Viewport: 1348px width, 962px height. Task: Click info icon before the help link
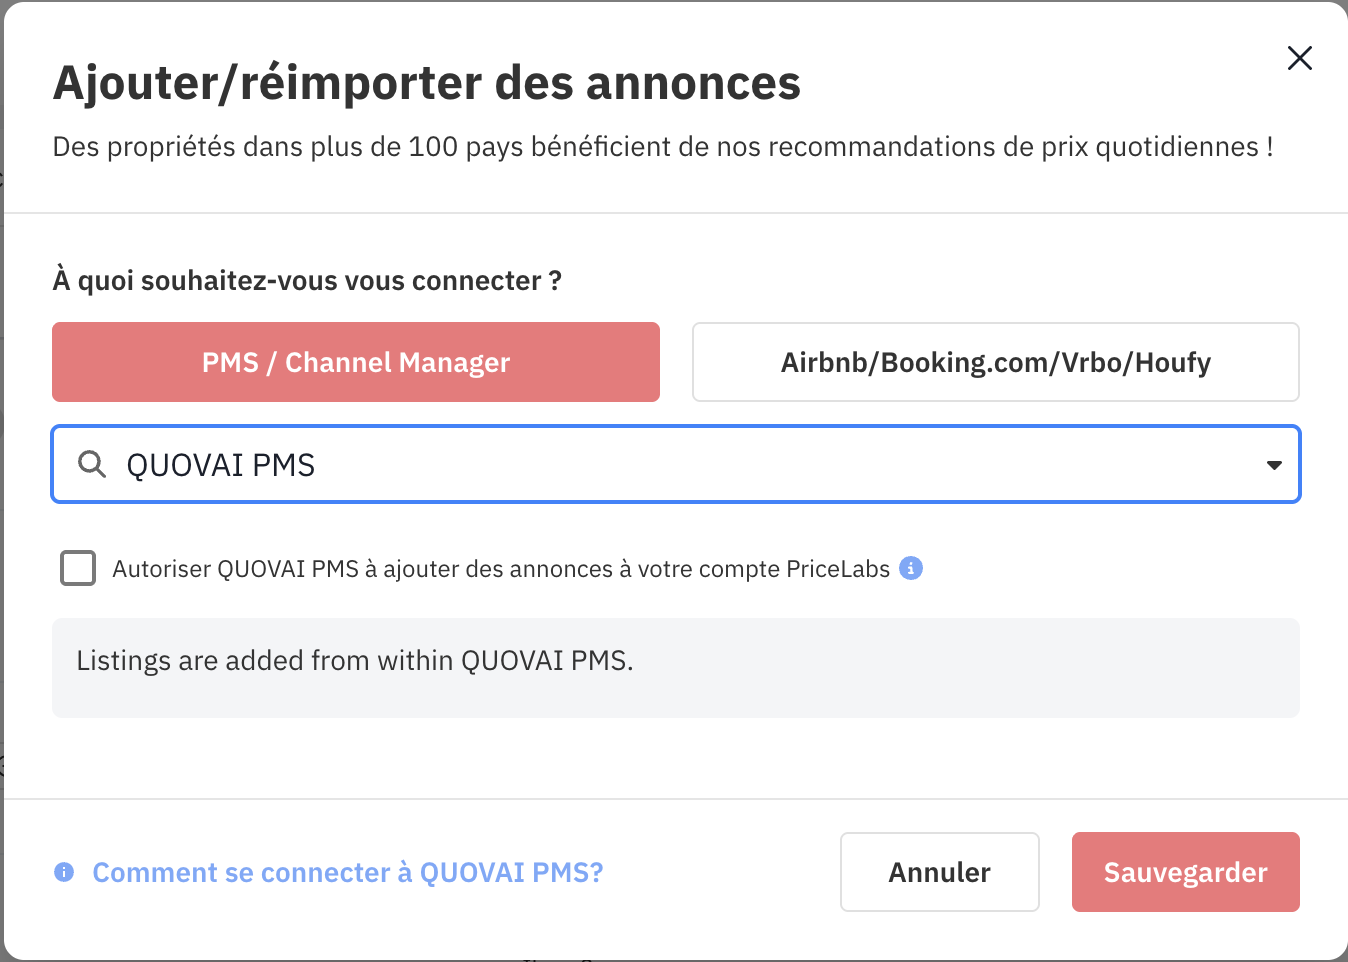tap(64, 872)
